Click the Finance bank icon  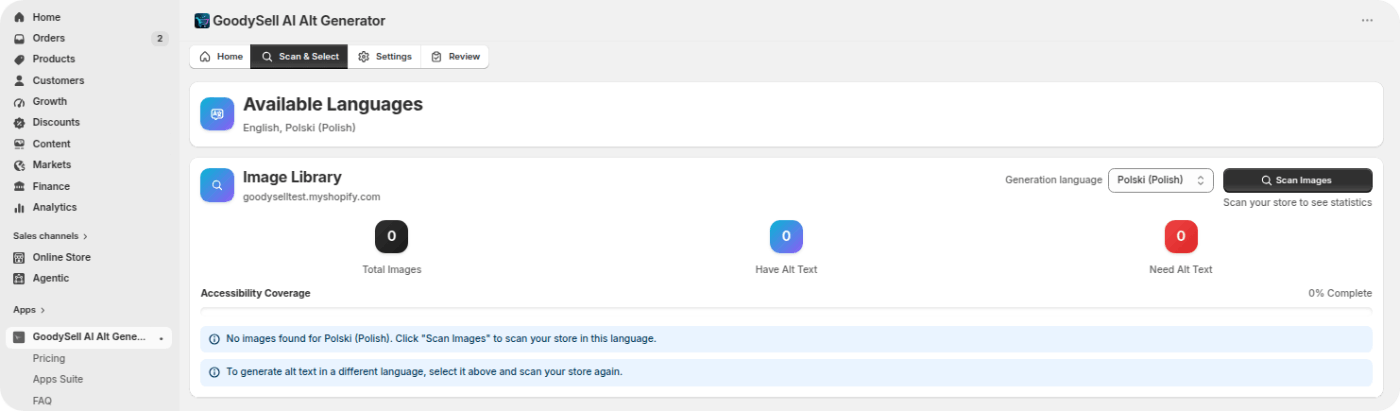point(19,186)
